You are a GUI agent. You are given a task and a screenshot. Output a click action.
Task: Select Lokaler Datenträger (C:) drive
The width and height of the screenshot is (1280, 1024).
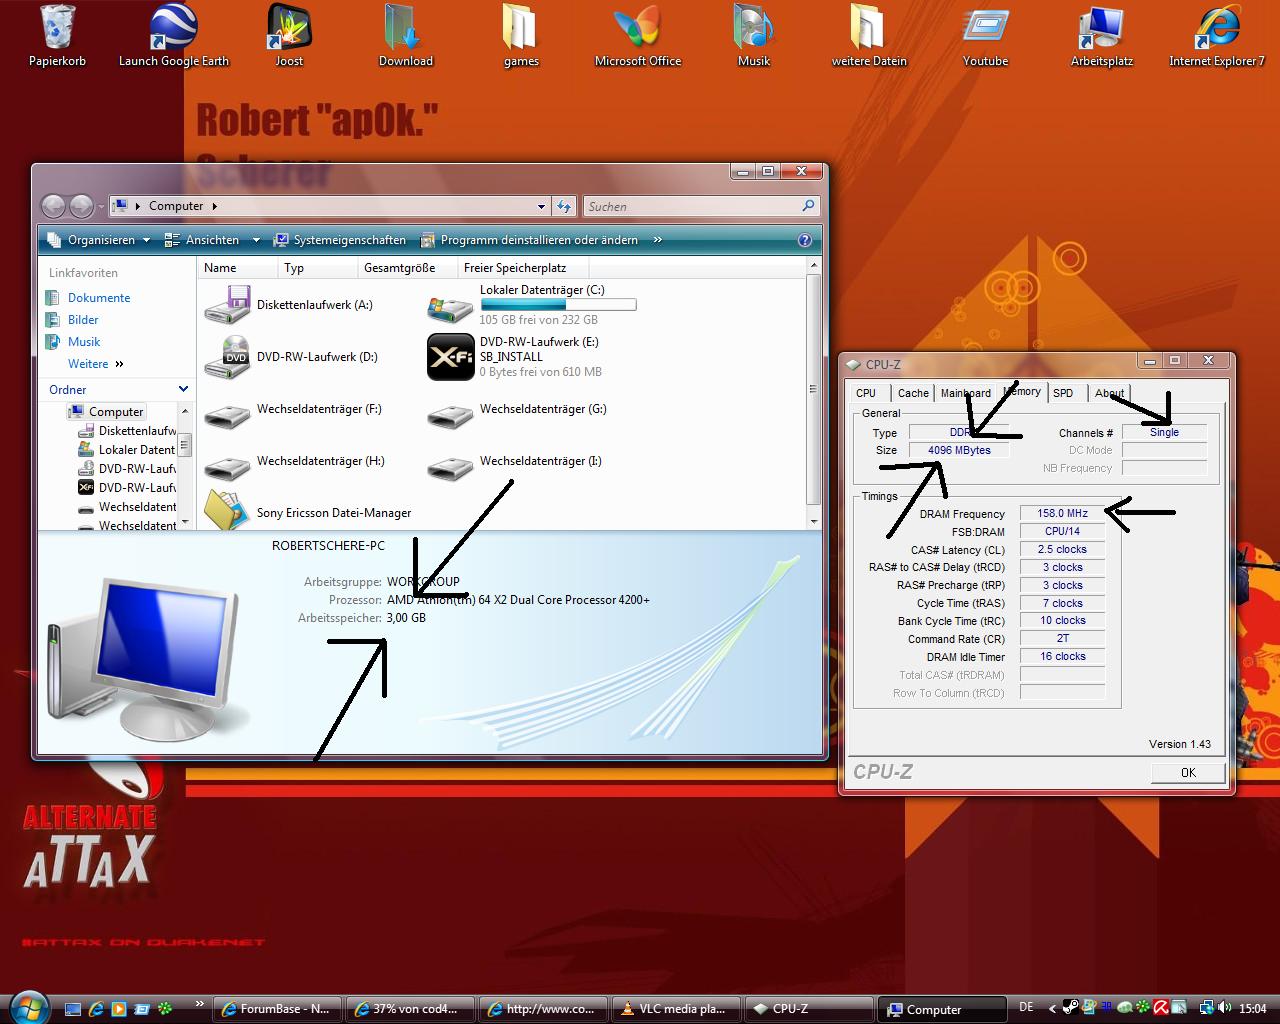[x=531, y=304]
